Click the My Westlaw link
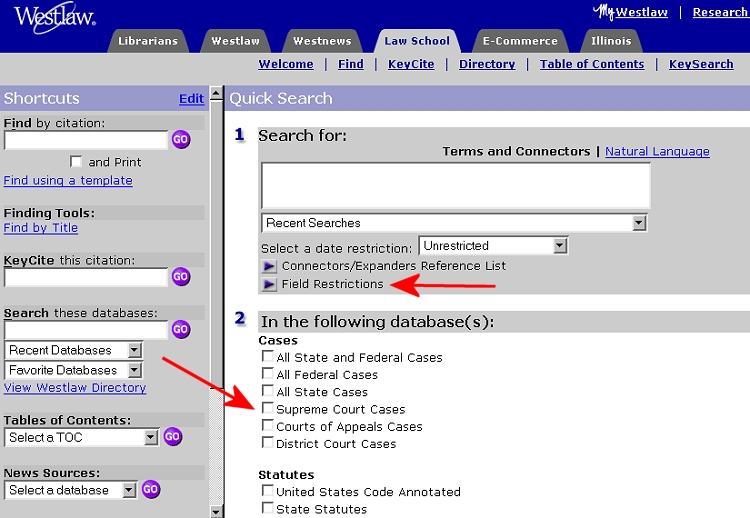This screenshot has width=750, height=518. (630, 12)
